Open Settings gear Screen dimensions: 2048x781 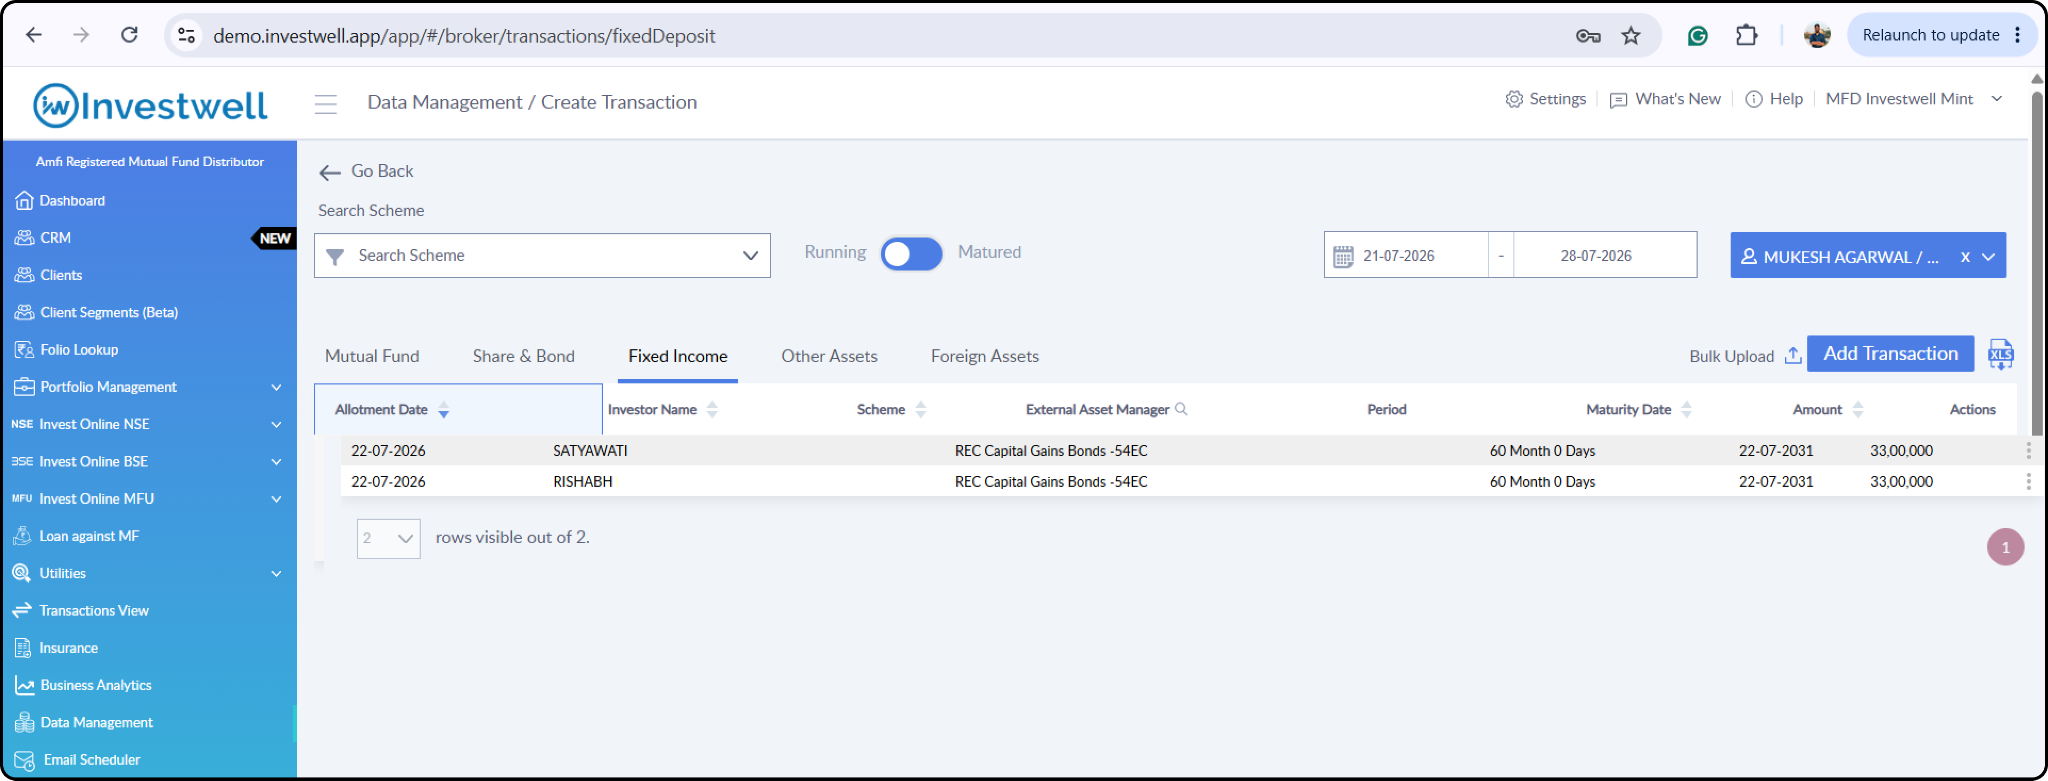pos(1546,99)
